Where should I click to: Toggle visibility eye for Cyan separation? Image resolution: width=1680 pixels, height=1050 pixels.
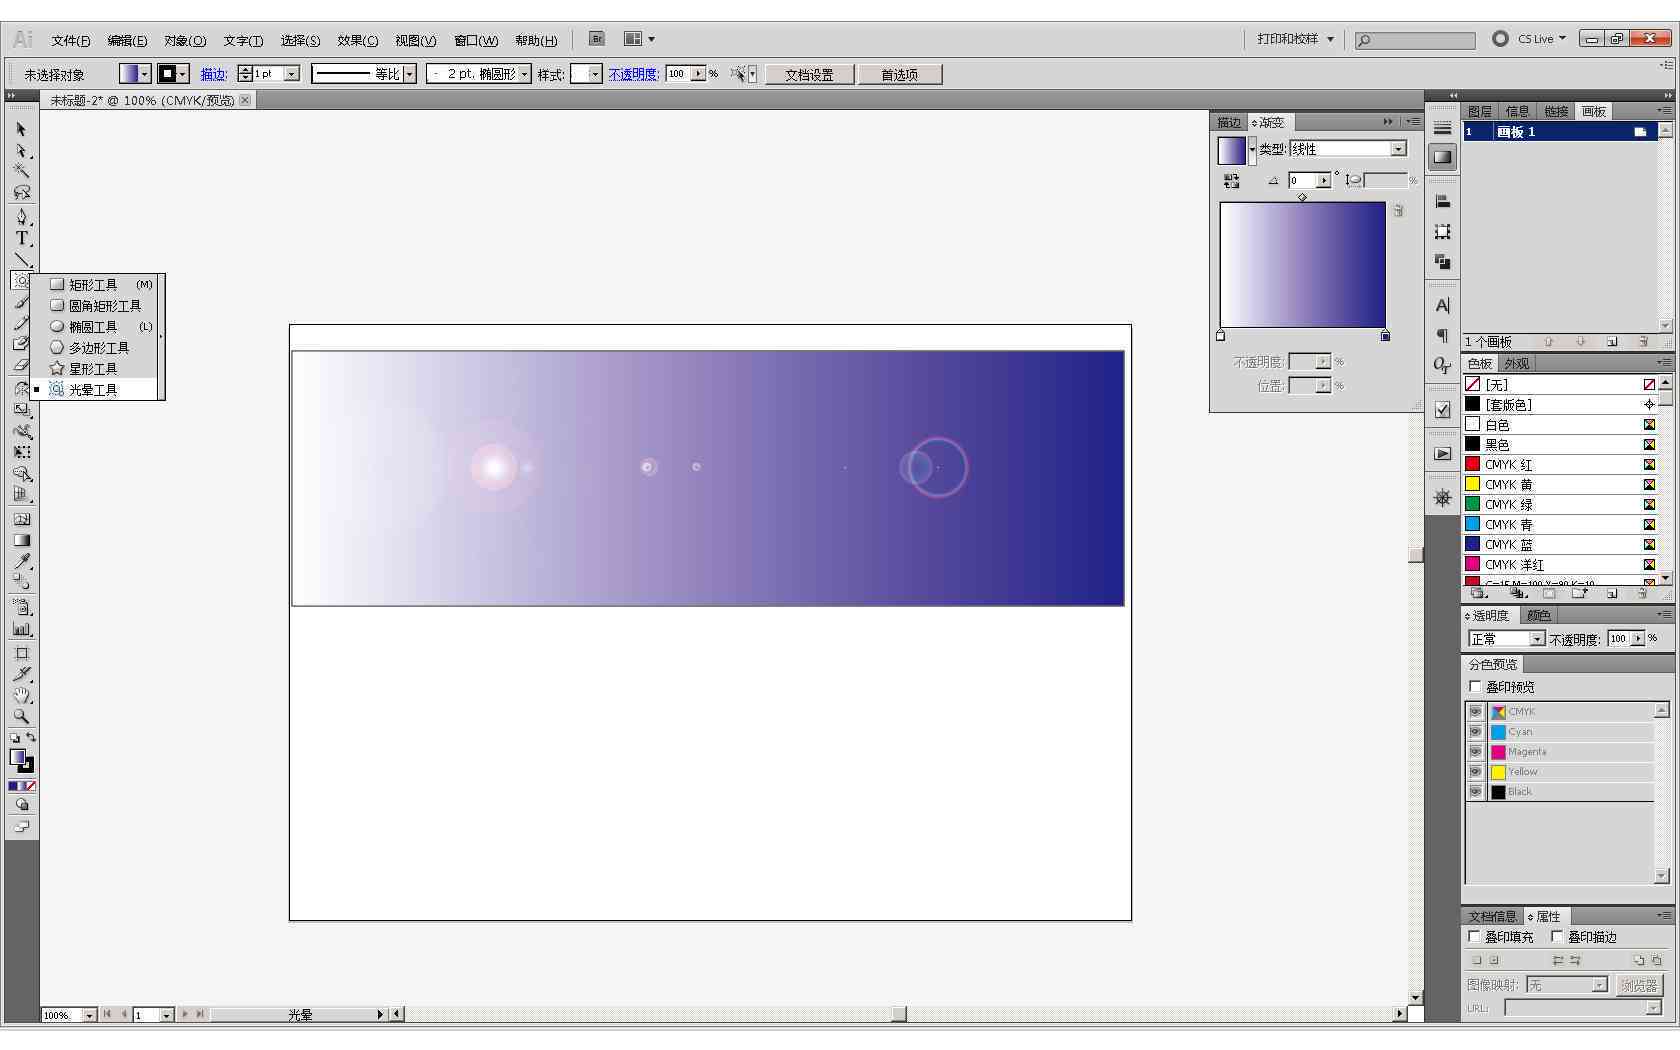point(1476,731)
